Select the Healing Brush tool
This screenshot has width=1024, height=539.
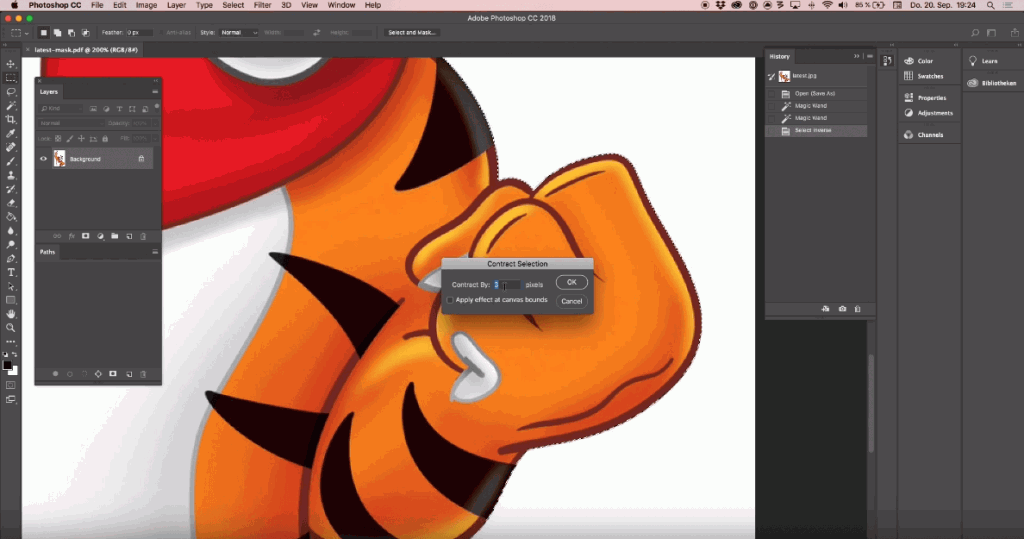pyautogui.click(x=10, y=147)
